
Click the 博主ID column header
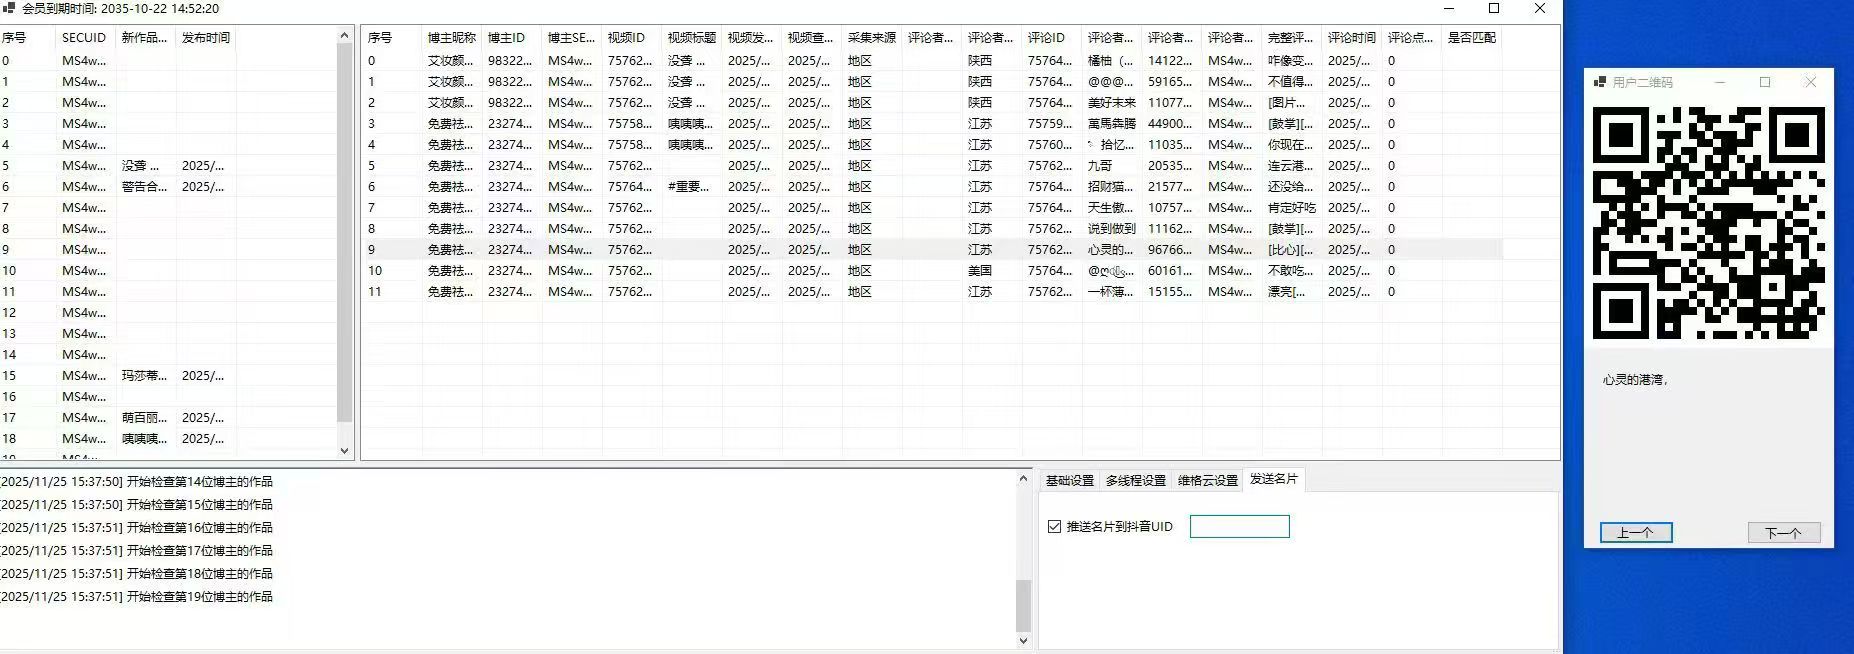(512, 38)
